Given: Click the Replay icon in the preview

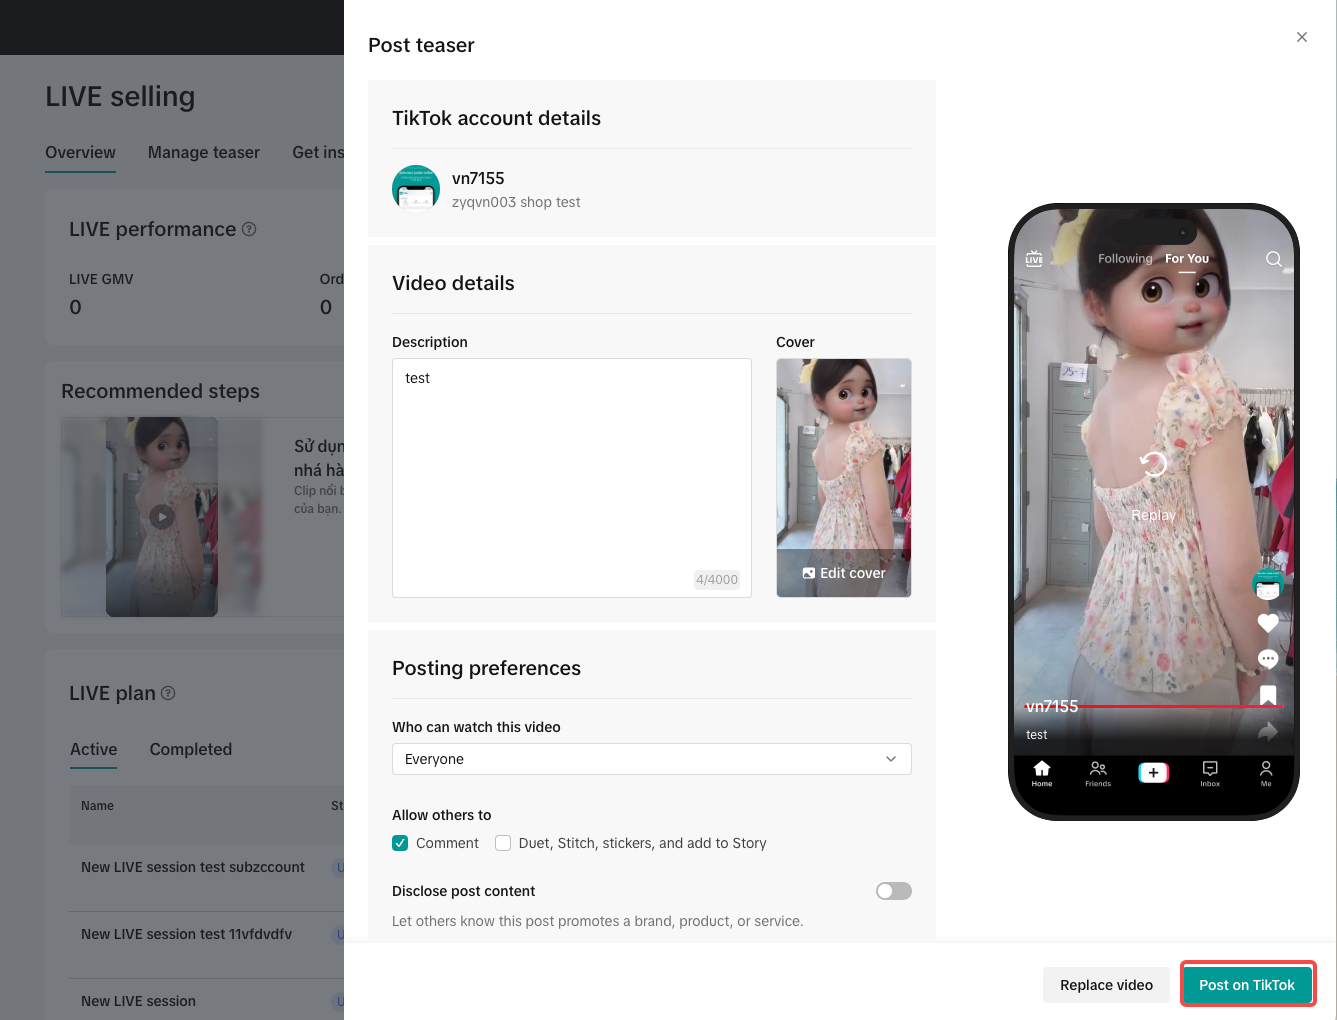Looking at the screenshot, I should click(x=1153, y=464).
